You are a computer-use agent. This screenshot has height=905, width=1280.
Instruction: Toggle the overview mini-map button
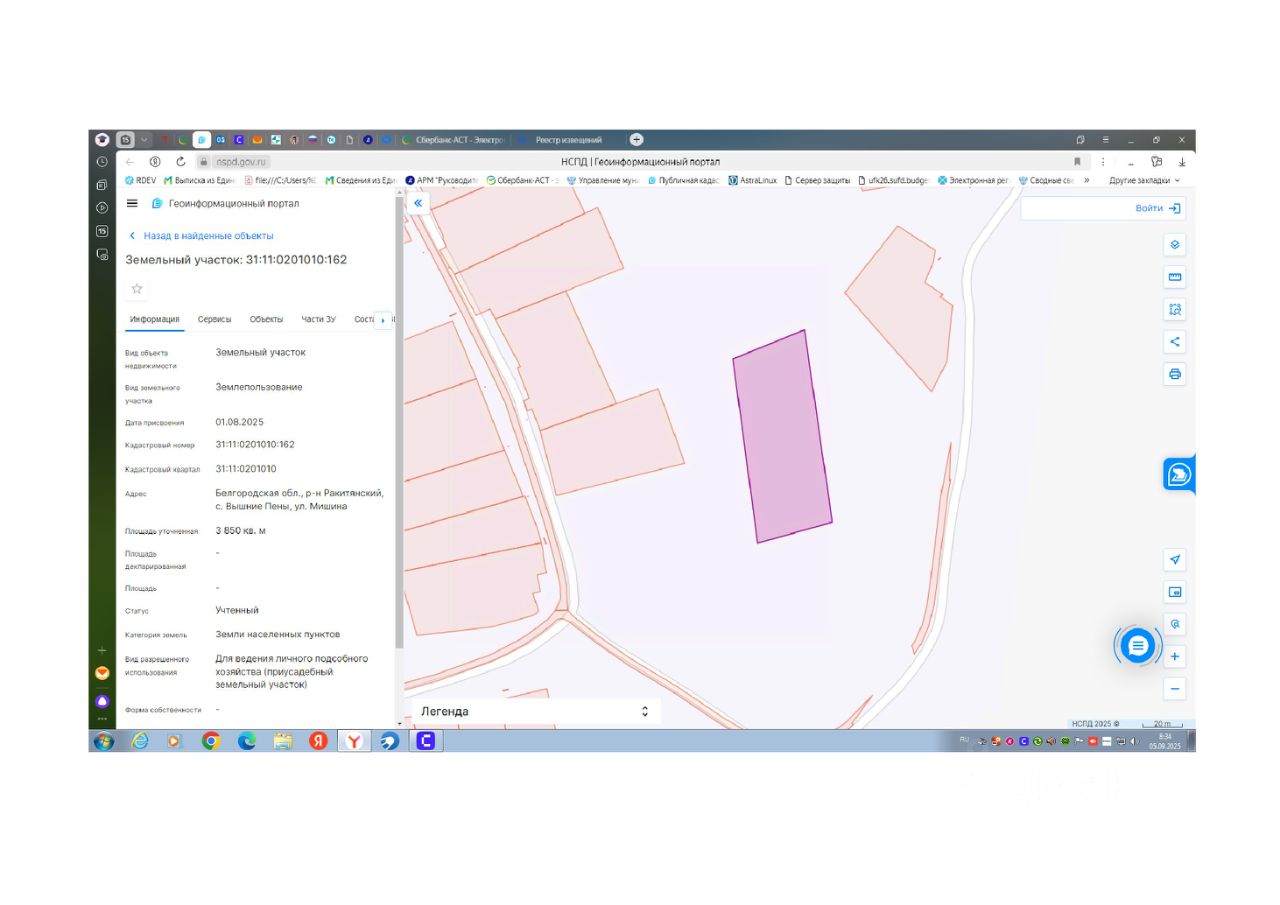point(1175,592)
